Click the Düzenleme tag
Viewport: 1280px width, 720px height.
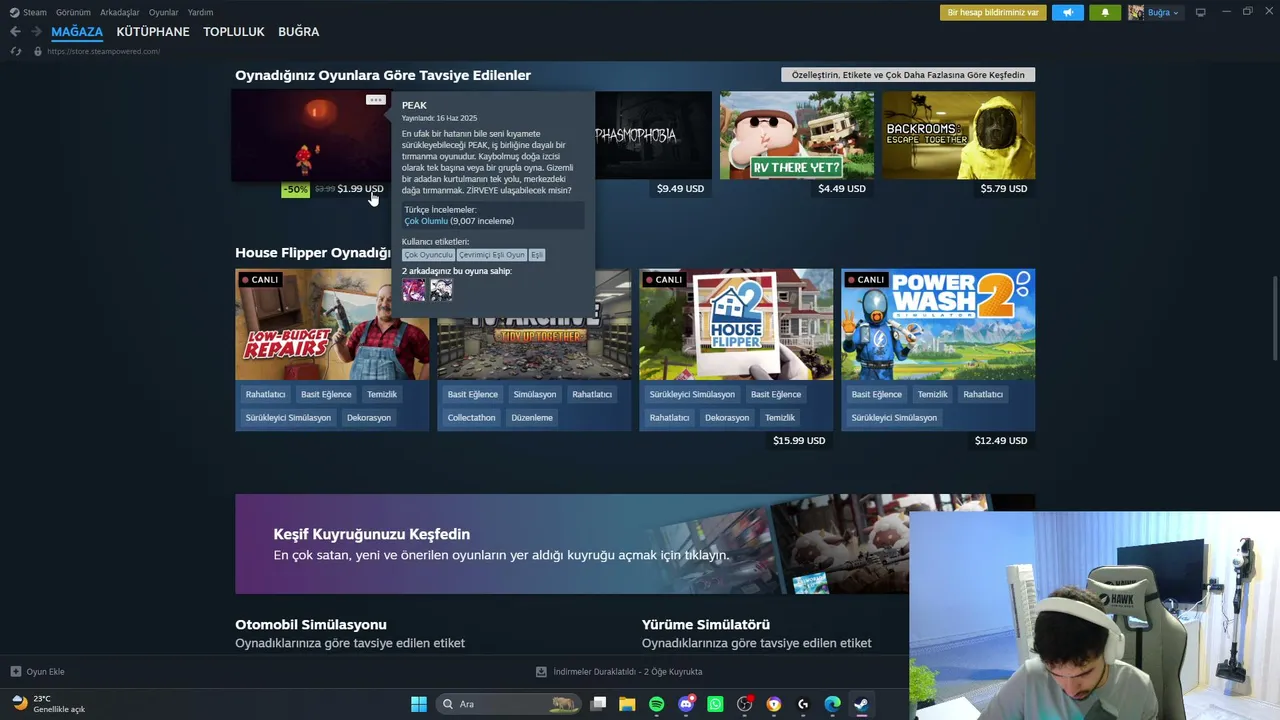pos(531,418)
